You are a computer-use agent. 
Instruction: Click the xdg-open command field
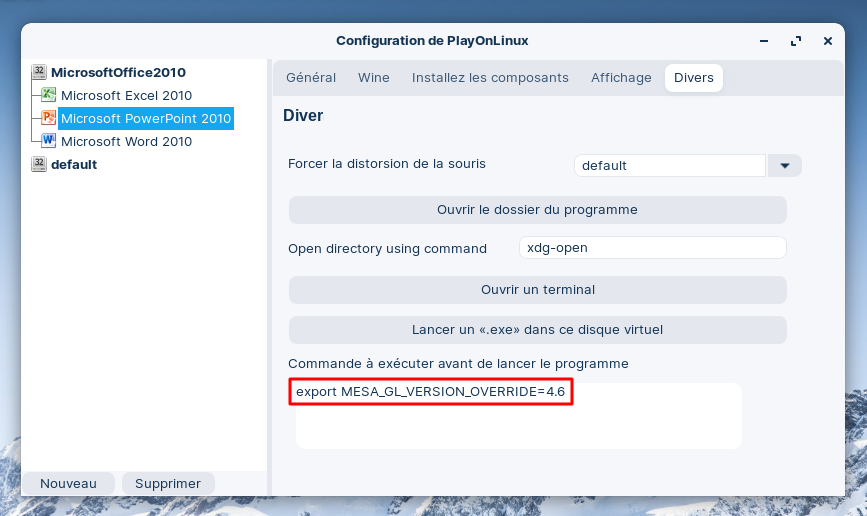pyautogui.click(x=652, y=248)
